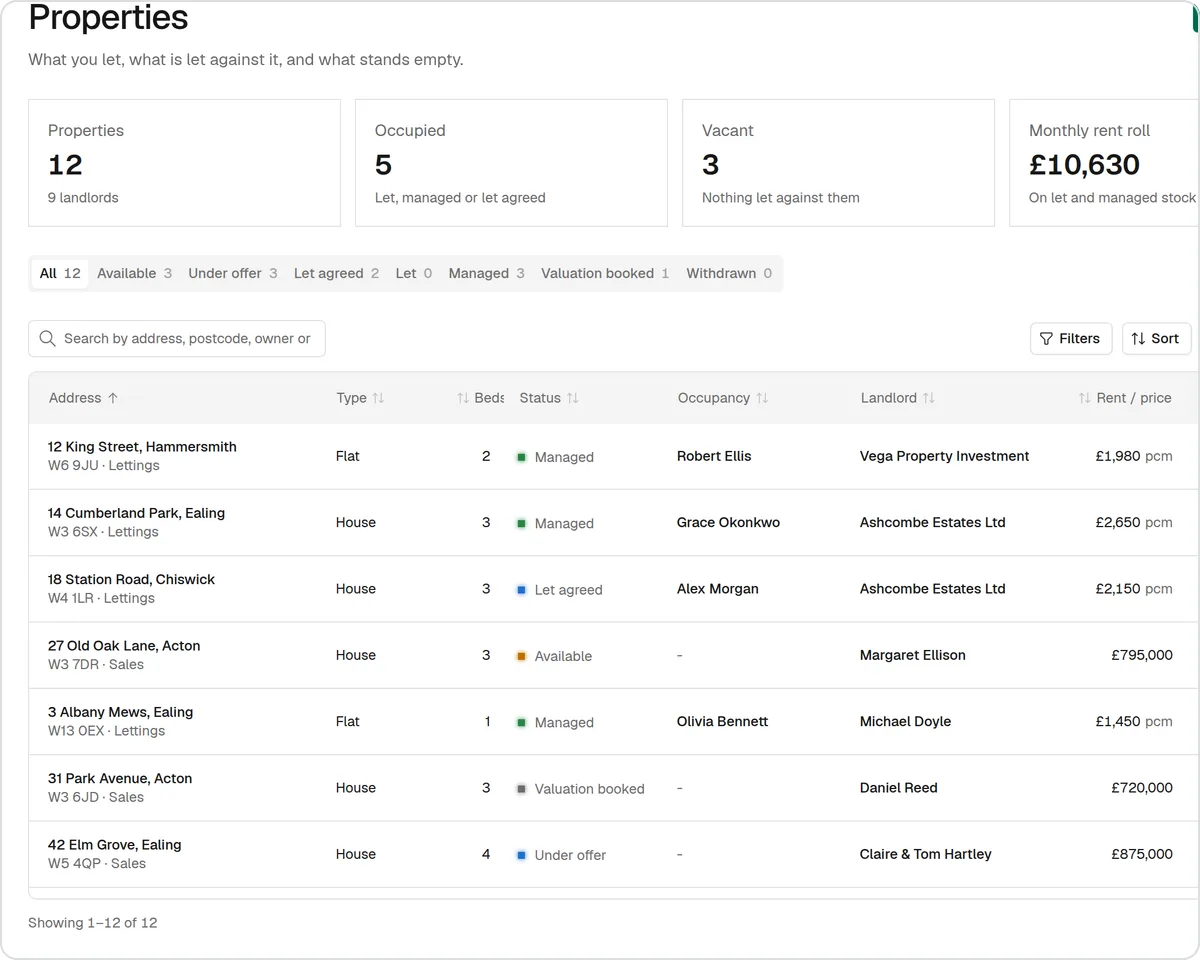The width and height of the screenshot is (1200, 960).
Task: Click sort arrows beside Rent / price header
Action: (1085, 398)
